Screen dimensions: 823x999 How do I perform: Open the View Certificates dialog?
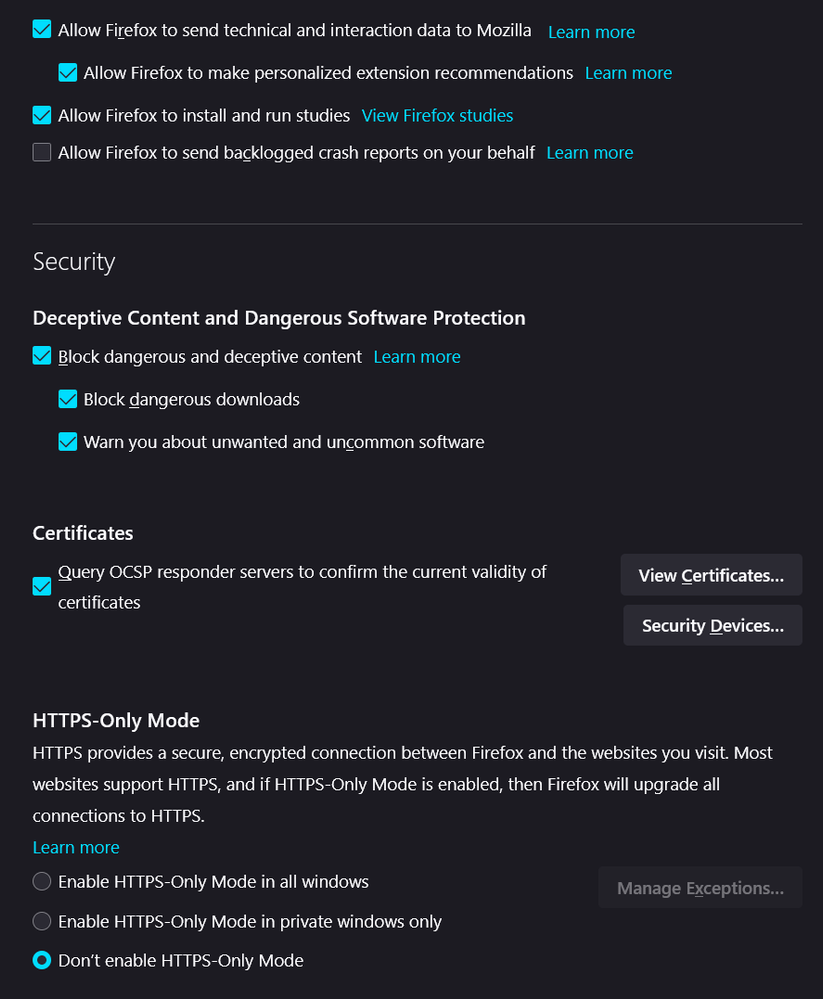[x=711, y=575]
